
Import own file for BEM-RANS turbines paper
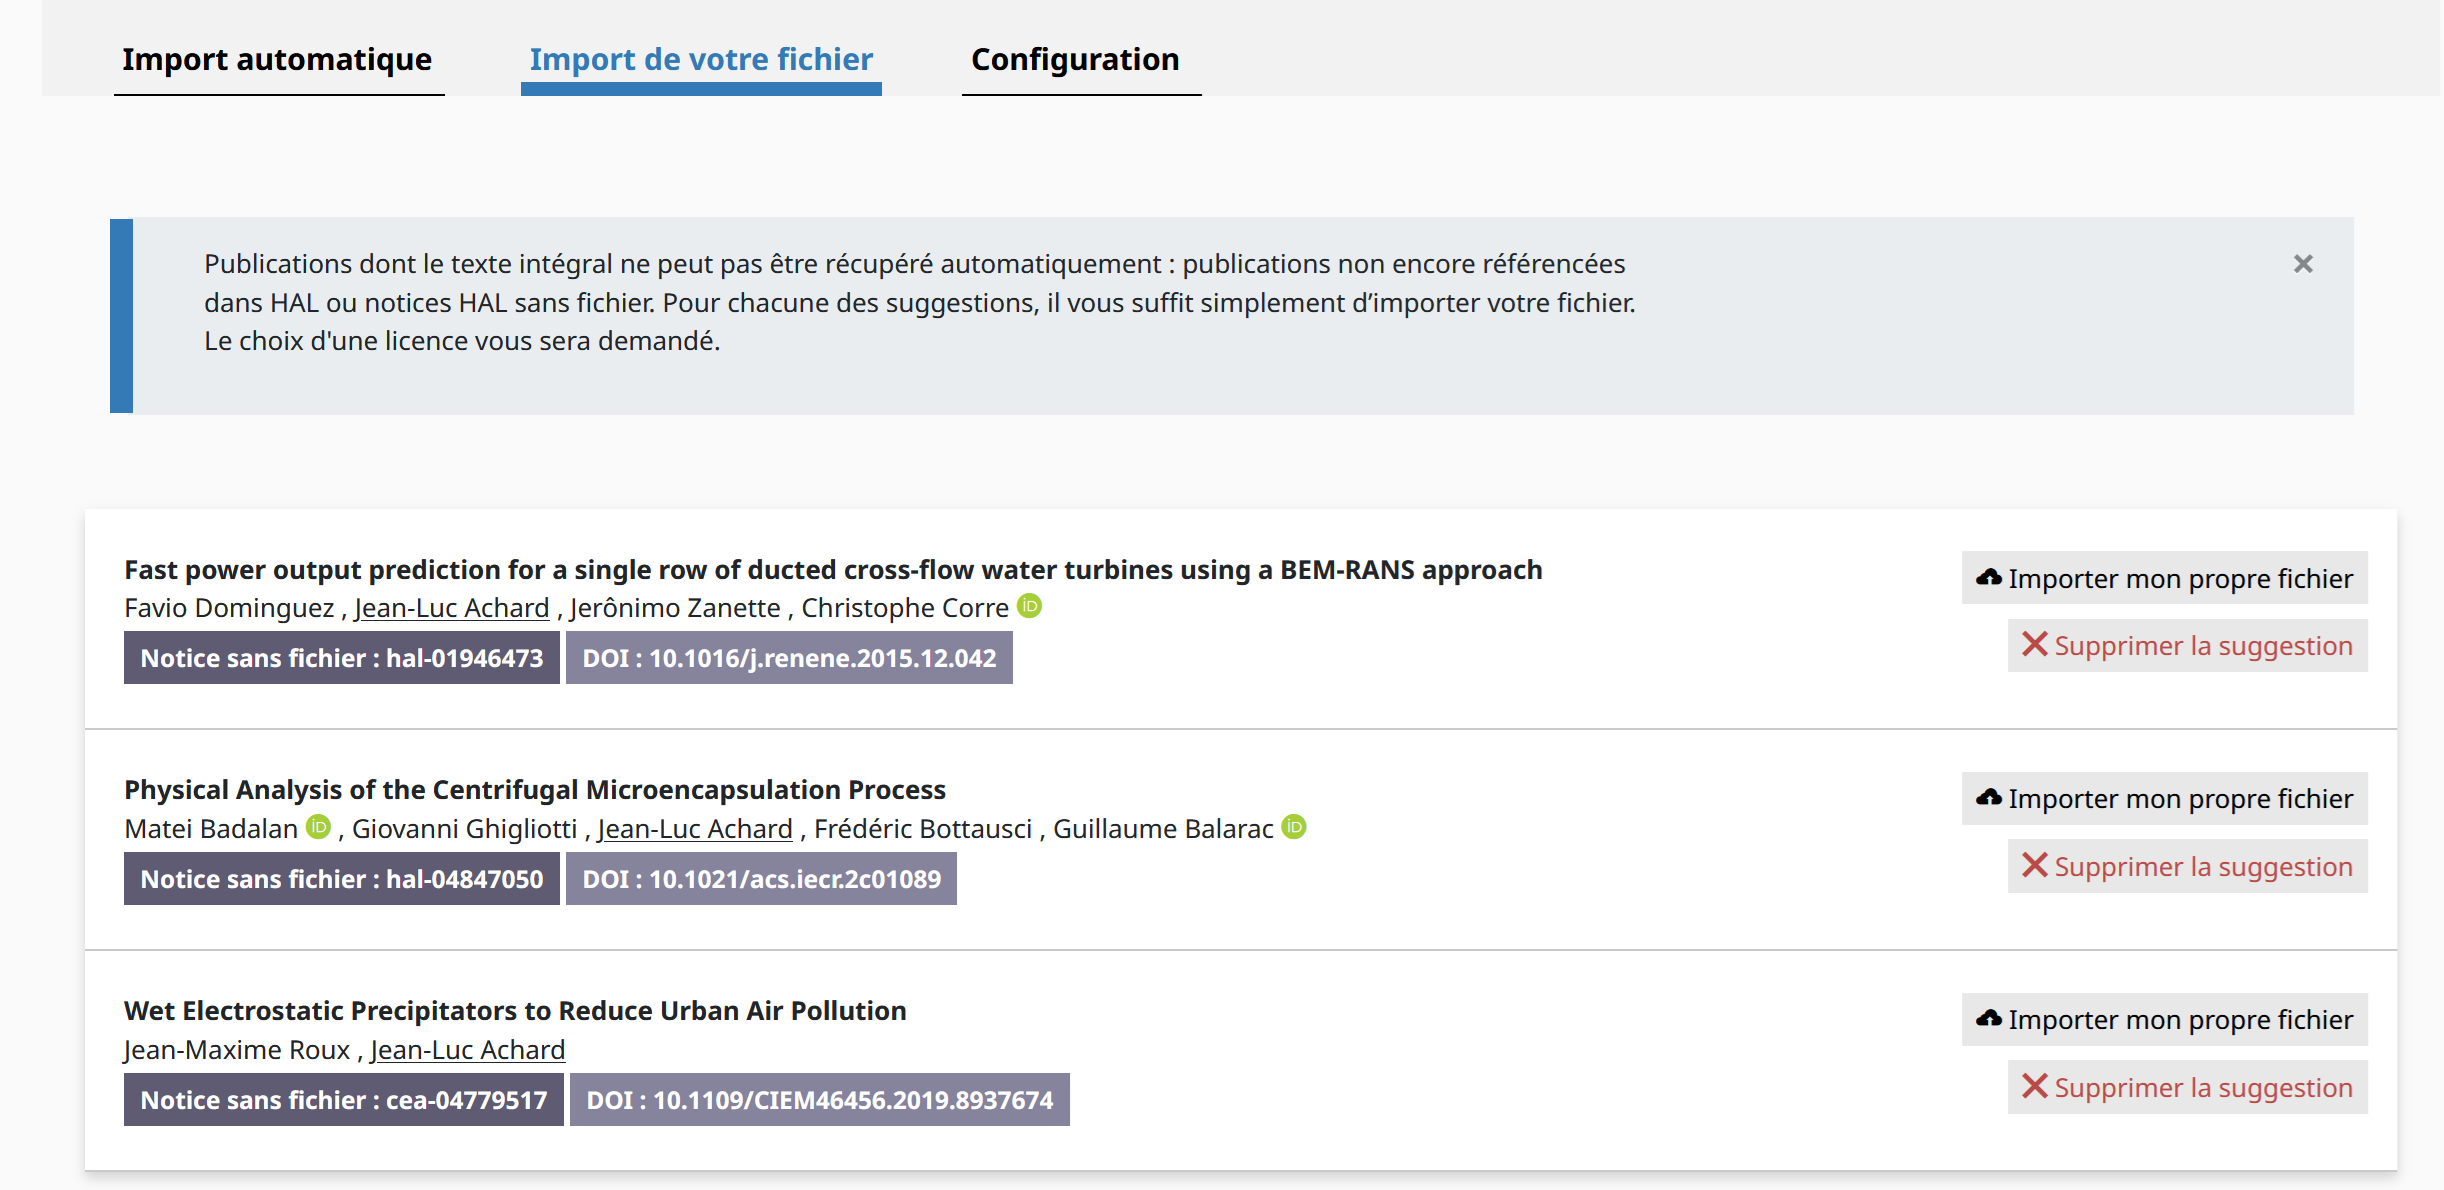(x=2164, y=578)
